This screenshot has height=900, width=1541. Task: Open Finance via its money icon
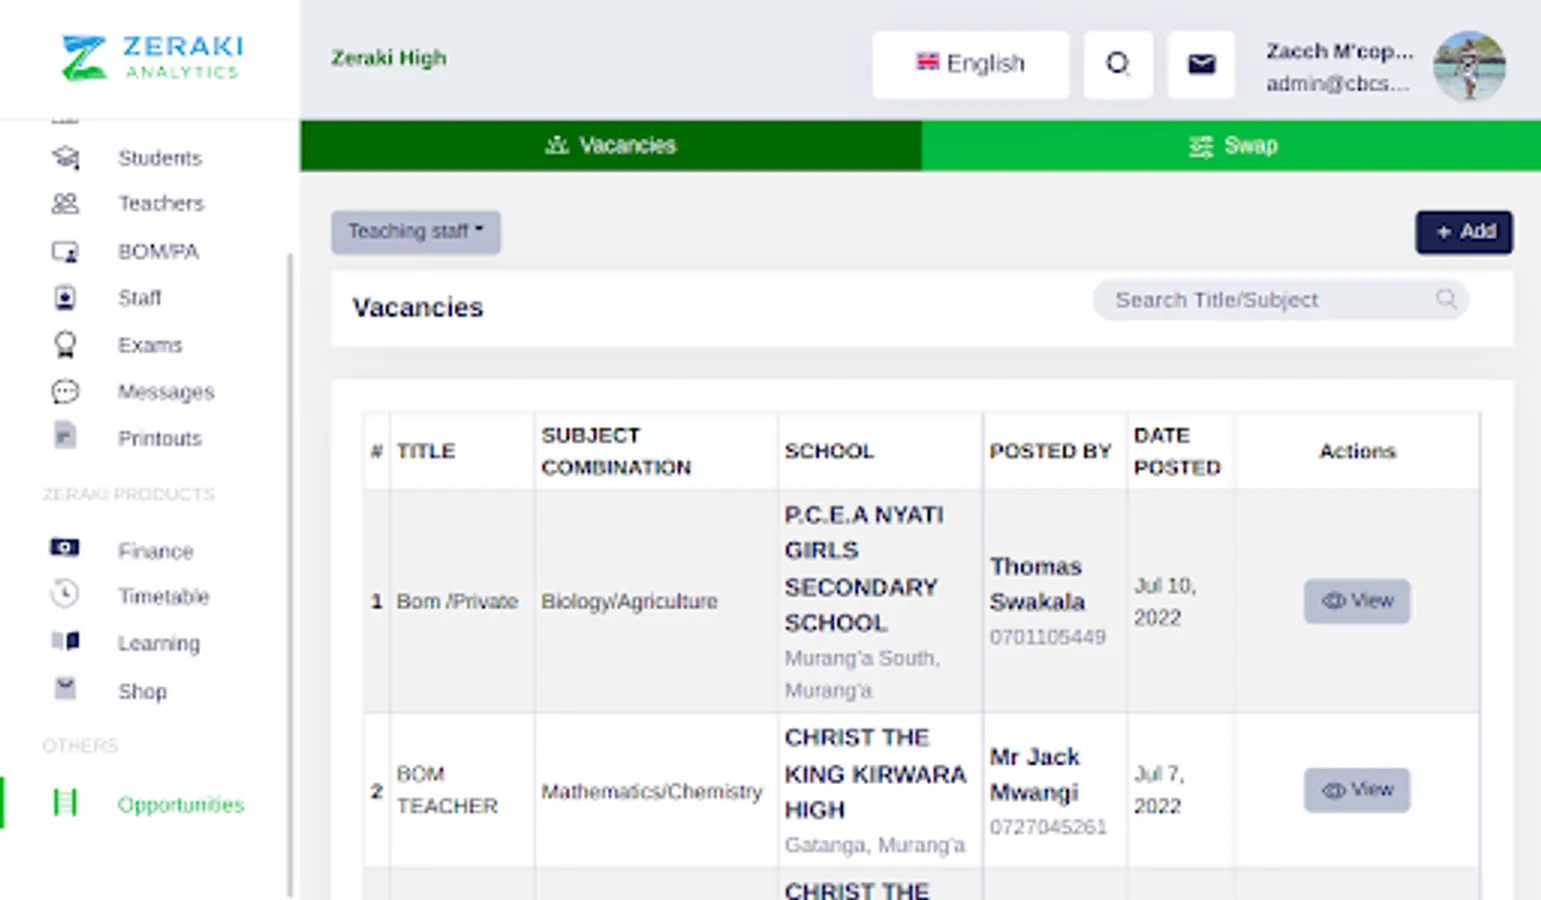pos(65,548)
